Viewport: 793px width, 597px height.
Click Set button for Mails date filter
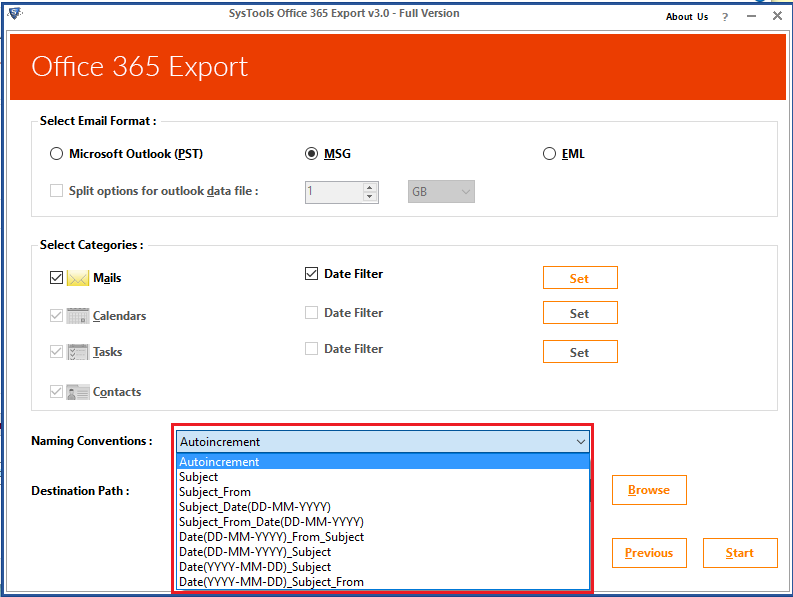tap(580, 278)
